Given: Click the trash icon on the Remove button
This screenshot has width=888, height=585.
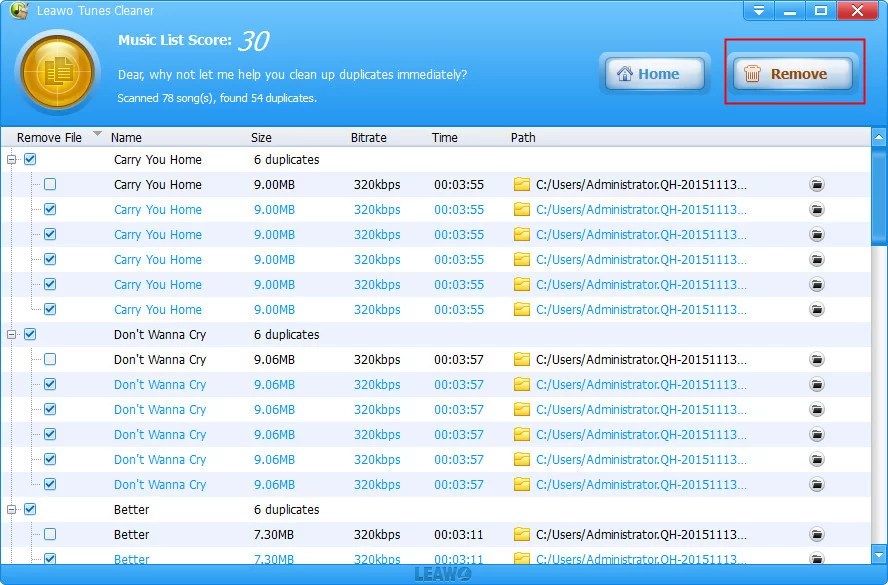Looking at the screenshot, I should (752, 73).
